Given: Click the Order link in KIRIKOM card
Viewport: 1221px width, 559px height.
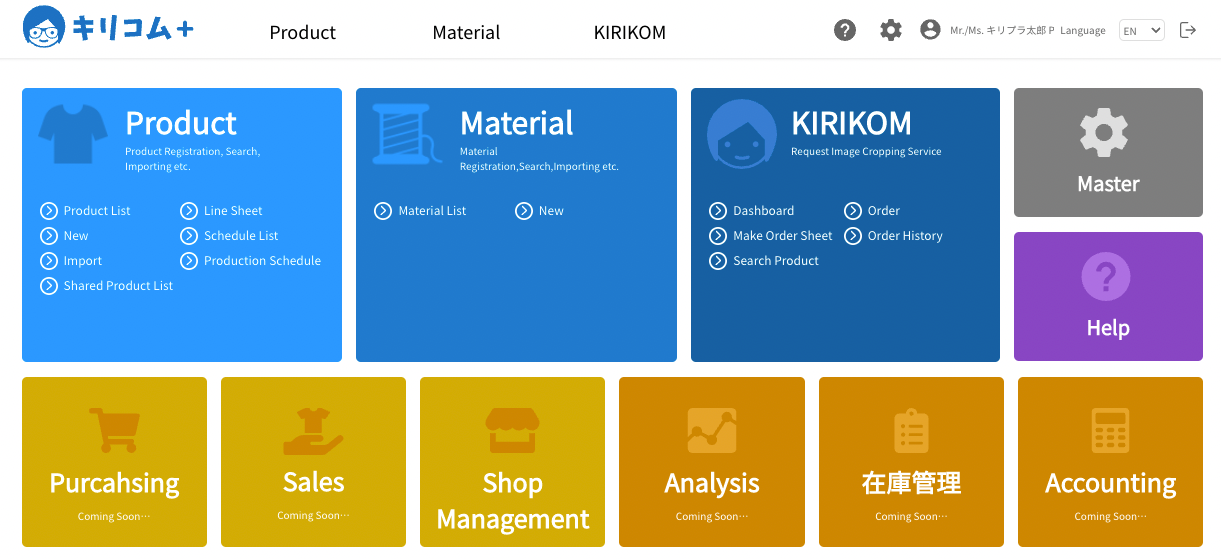Looking at the screenshot, I should pyautogui.click(x=884, y=211).
